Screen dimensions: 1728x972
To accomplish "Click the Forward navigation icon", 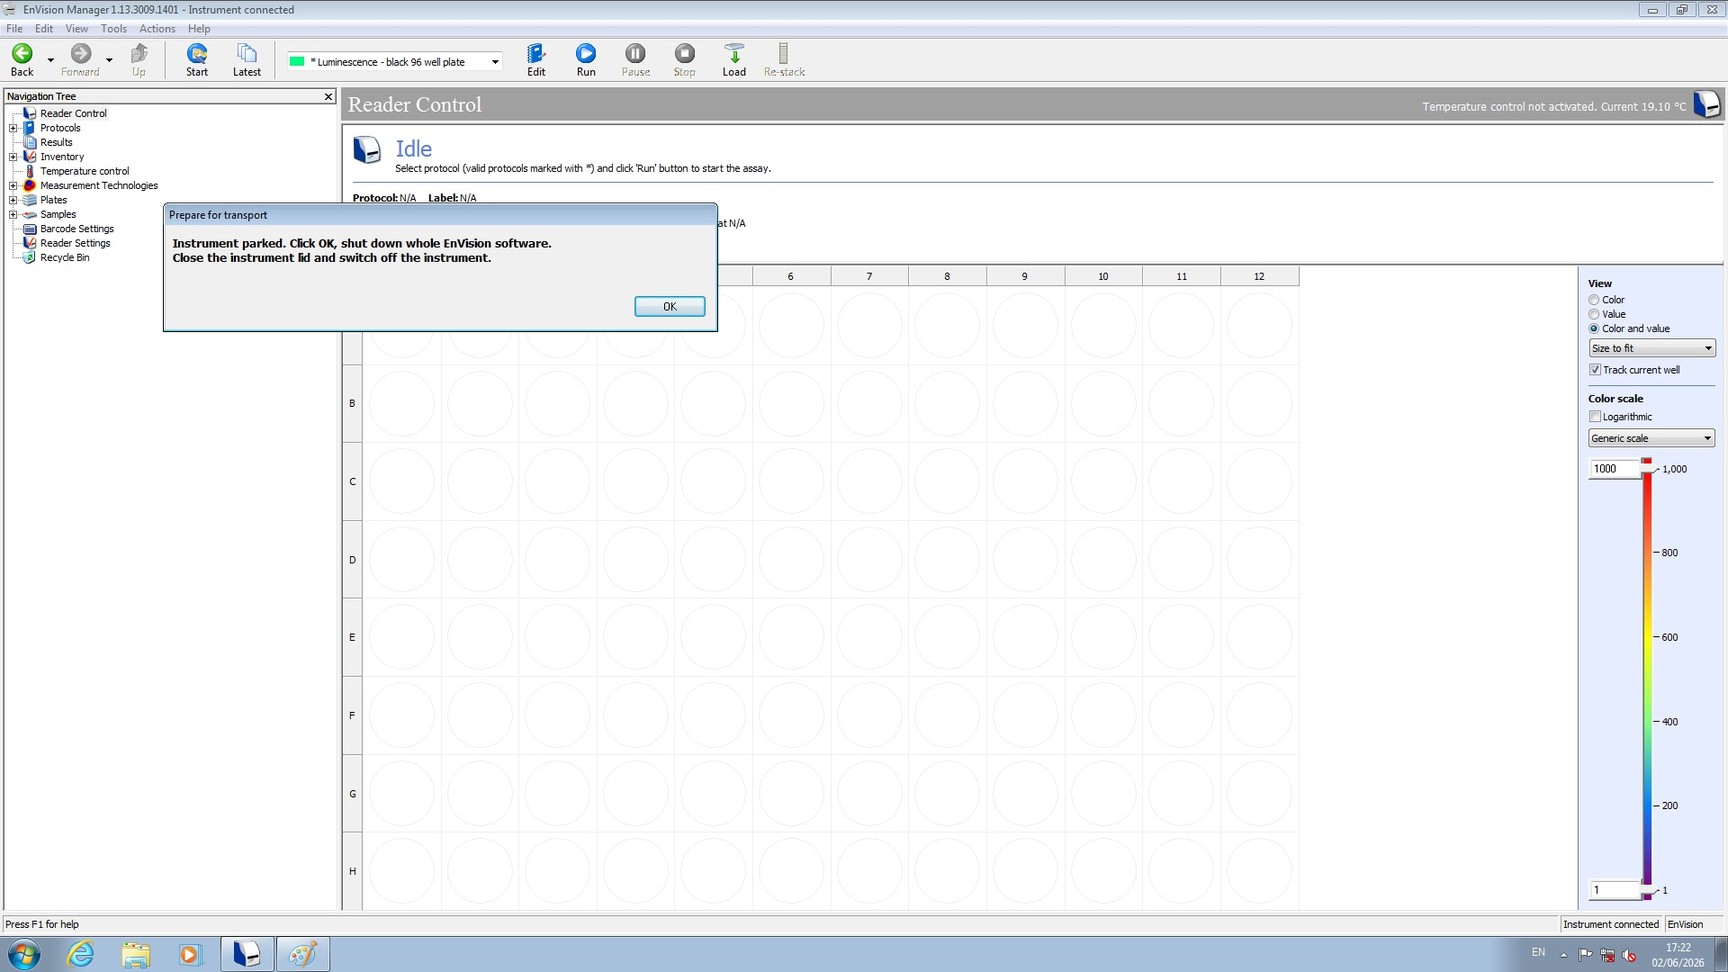I will [81, 53].
